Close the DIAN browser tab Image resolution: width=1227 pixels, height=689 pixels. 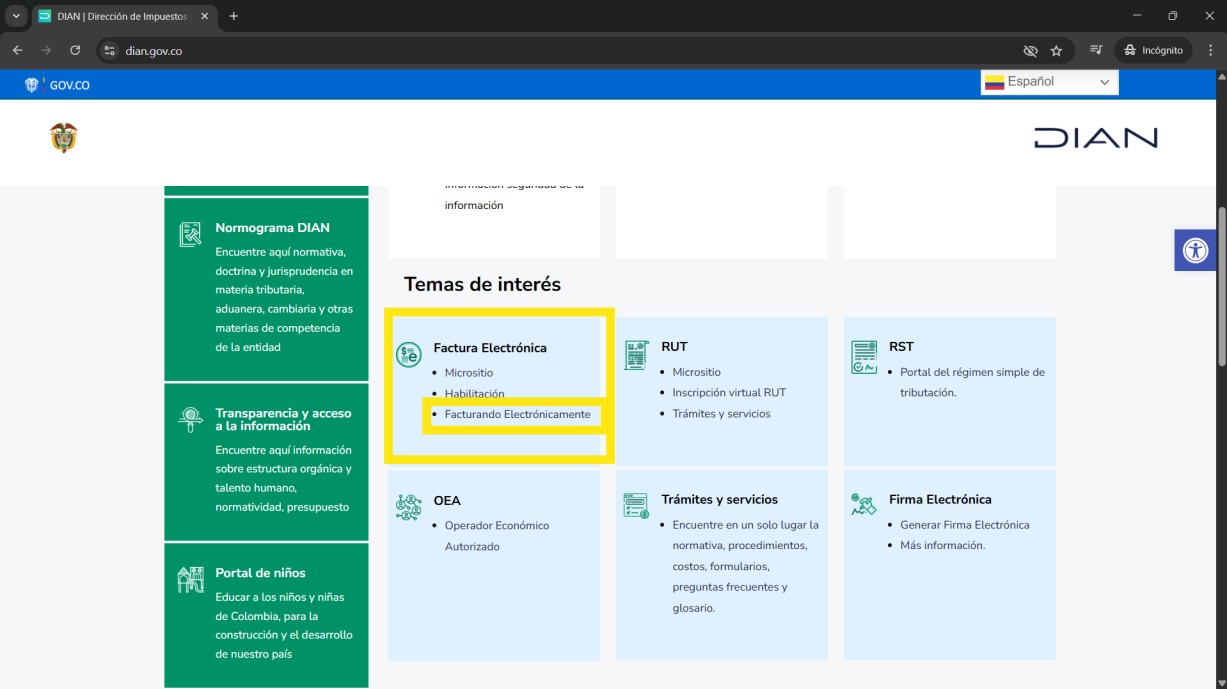(x=205, y=16)
